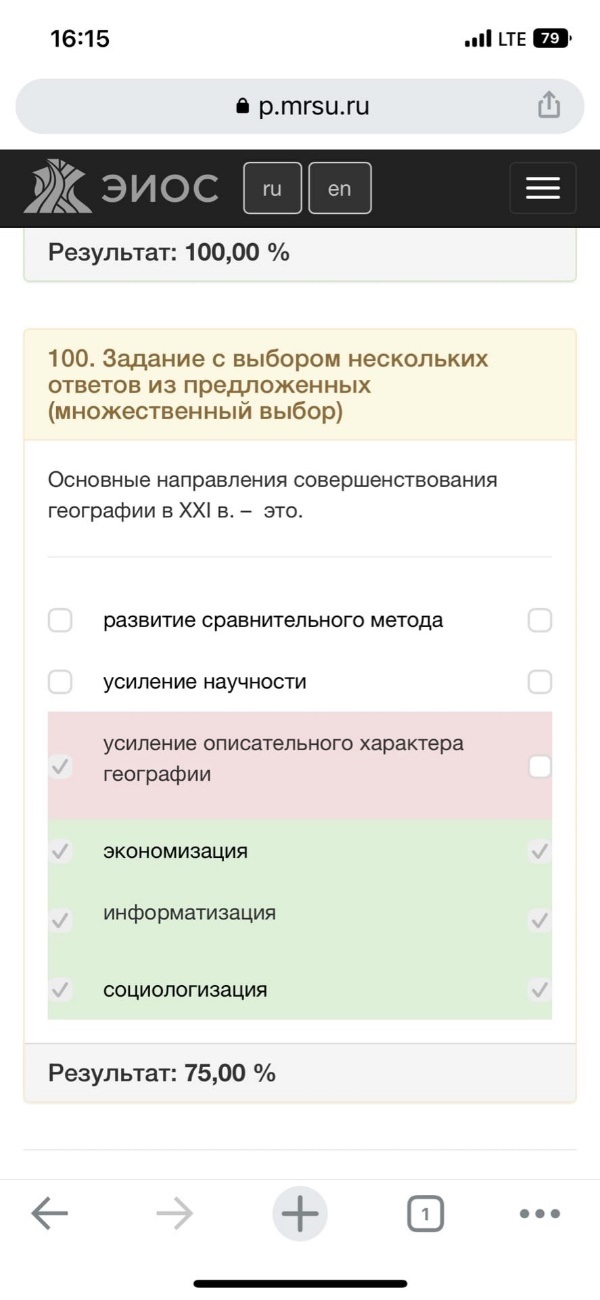Toggle left checkbox next to экономизация
This screenshot has height=1300, width=600.
(60, 852)
